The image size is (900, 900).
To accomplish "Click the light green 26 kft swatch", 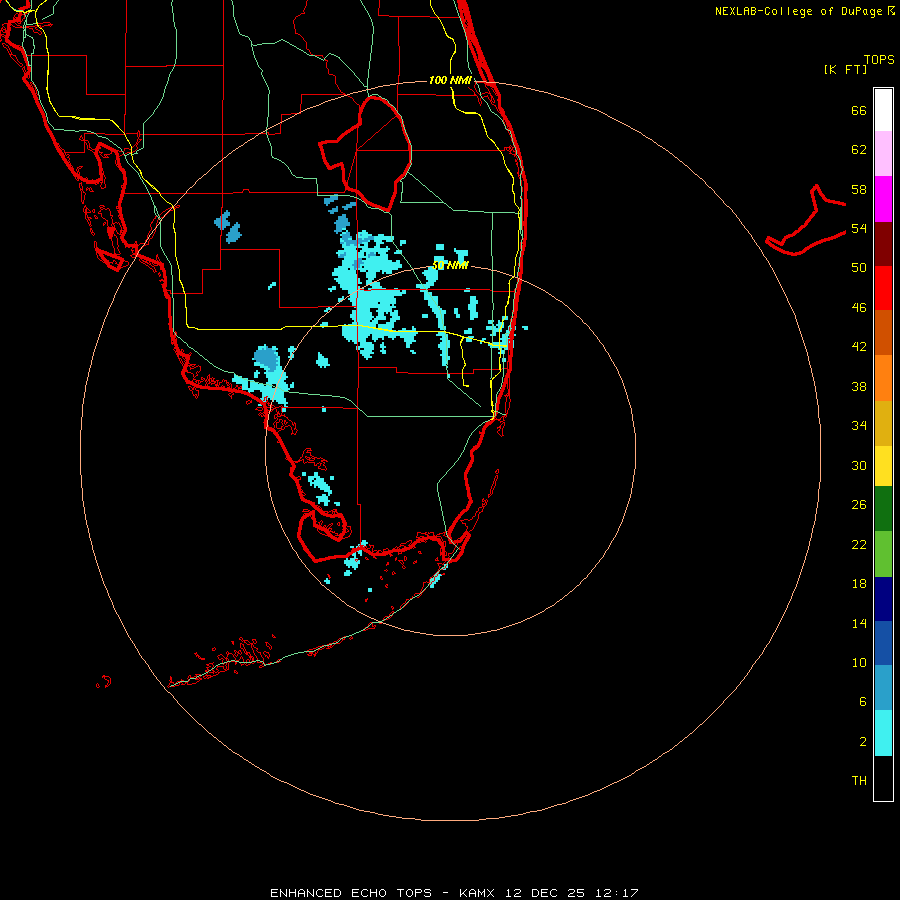I will pos(883,554).
